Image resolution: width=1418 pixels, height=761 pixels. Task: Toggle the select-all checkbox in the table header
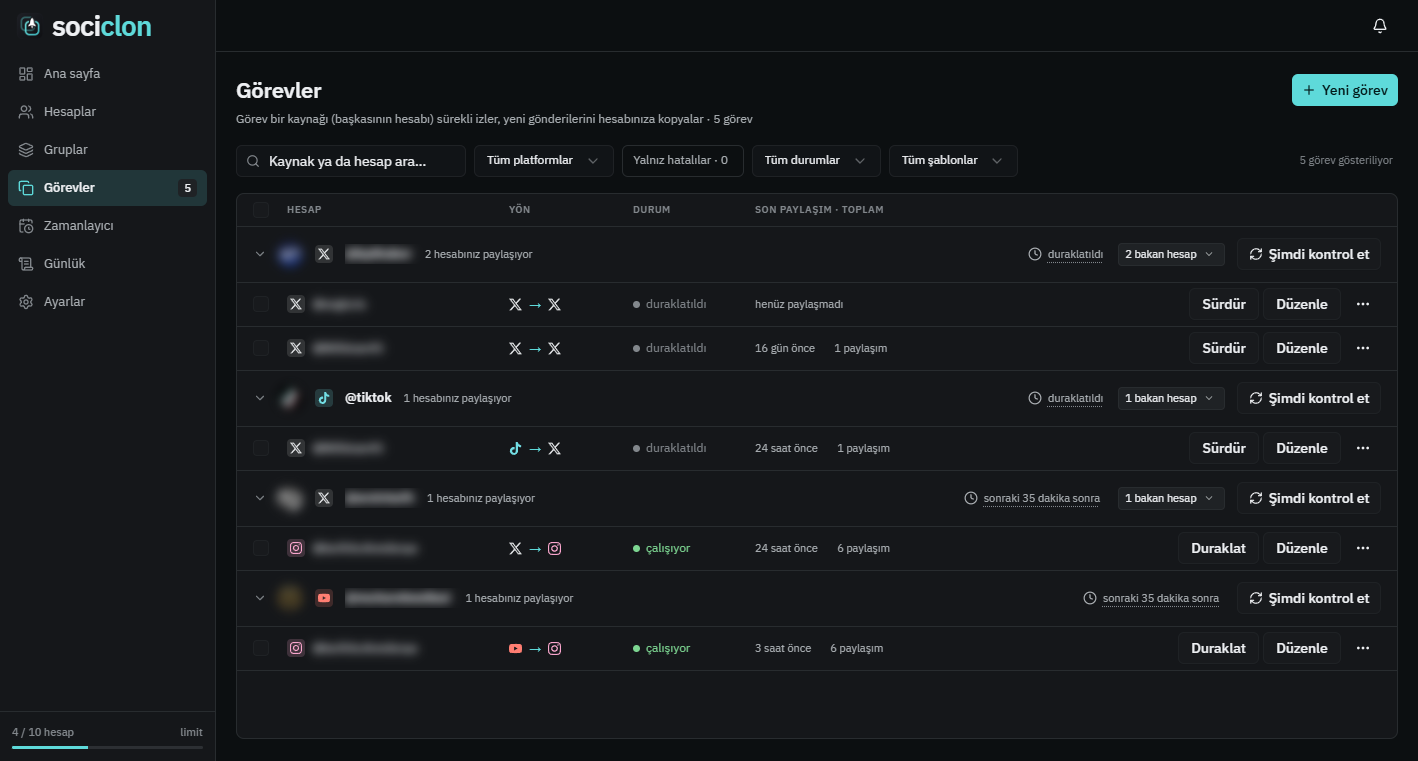(261, 210)
